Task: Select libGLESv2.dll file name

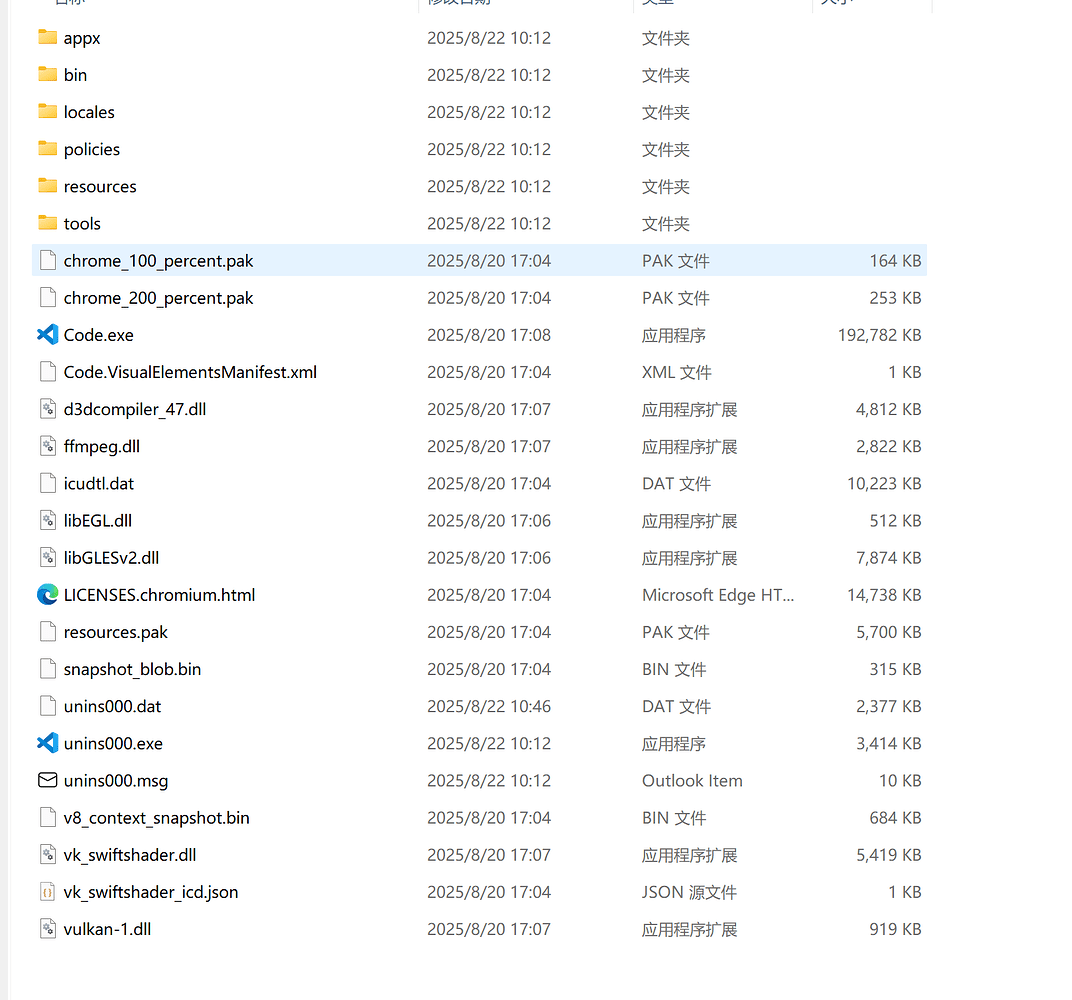Action: pos(111,558)
